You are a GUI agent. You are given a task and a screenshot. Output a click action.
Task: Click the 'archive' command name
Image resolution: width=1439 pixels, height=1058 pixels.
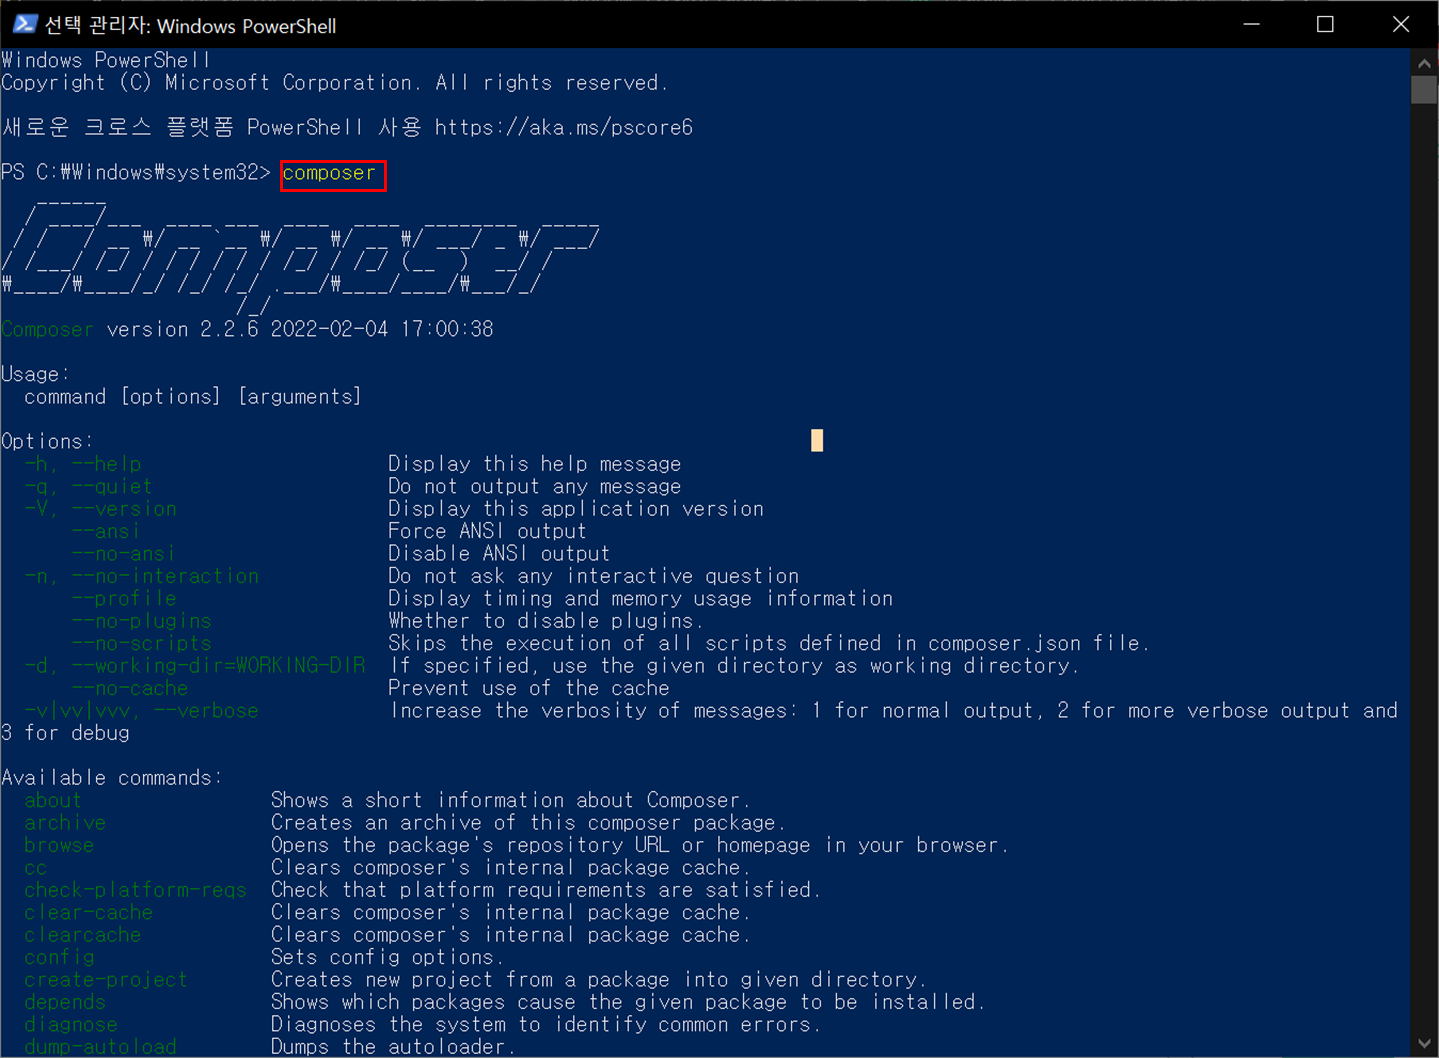point(65,822)
